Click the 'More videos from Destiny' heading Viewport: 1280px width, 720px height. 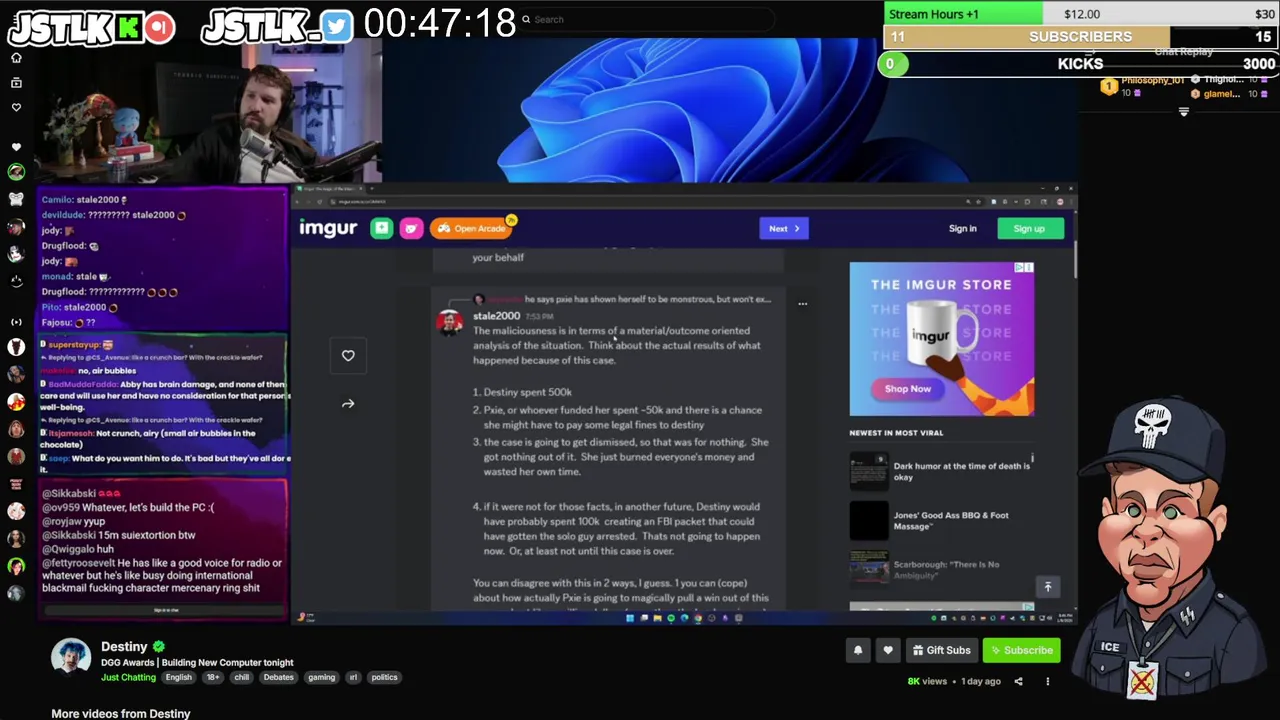click(121, 713)
